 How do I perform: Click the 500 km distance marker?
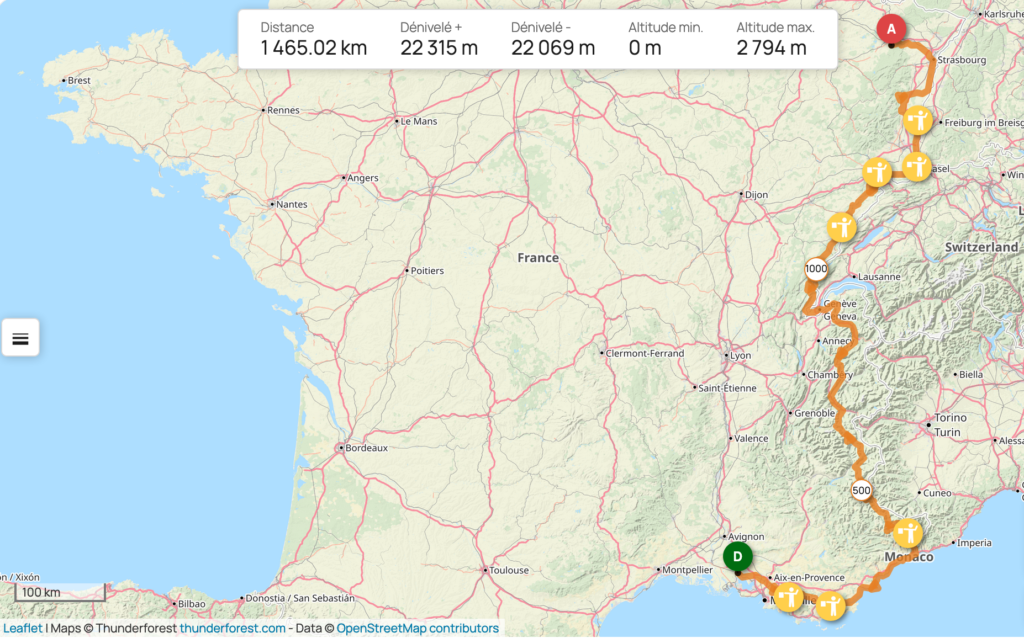pyautogui.click(x=861, y=490)
